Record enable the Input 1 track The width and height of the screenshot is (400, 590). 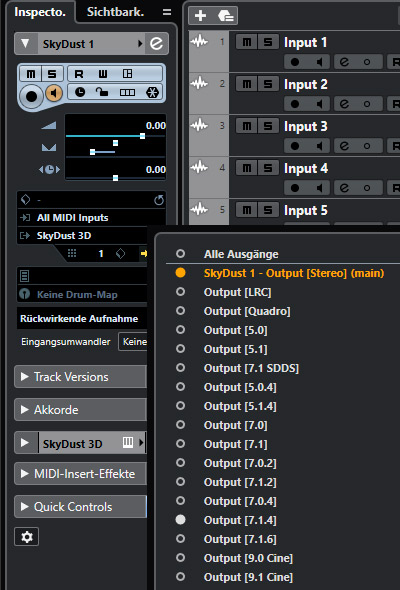pos(295,62)
